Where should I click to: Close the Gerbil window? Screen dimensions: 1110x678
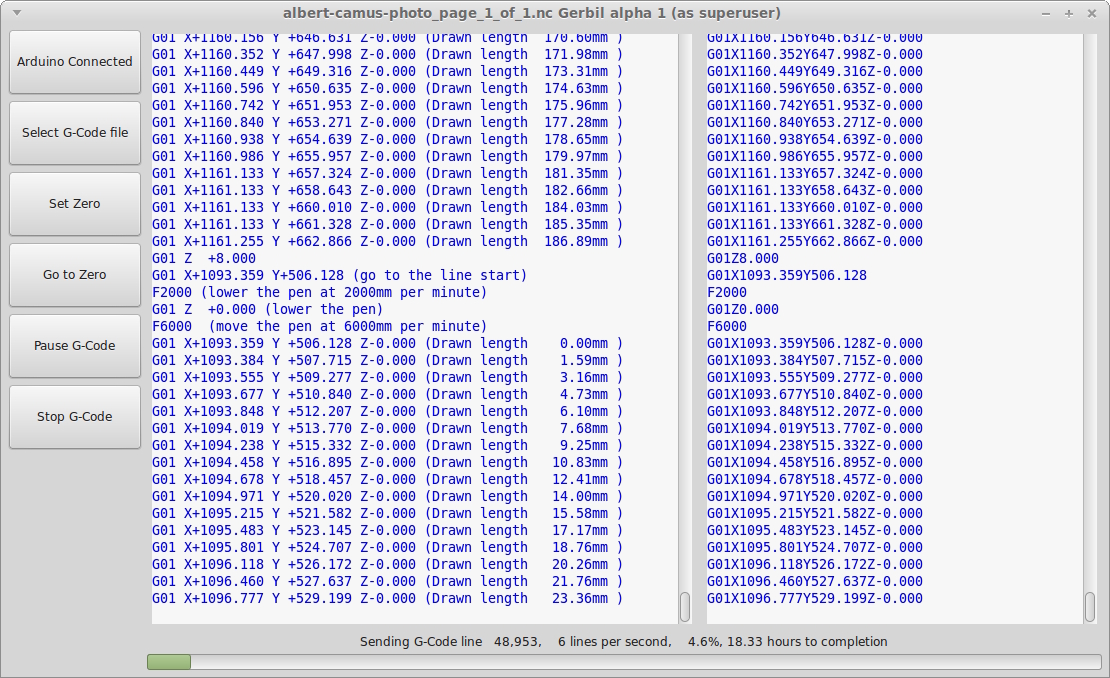point(1090,14)
